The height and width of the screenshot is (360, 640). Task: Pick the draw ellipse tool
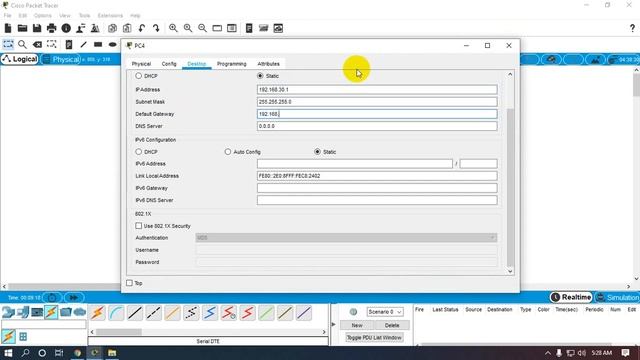click(x=113, y=44)
